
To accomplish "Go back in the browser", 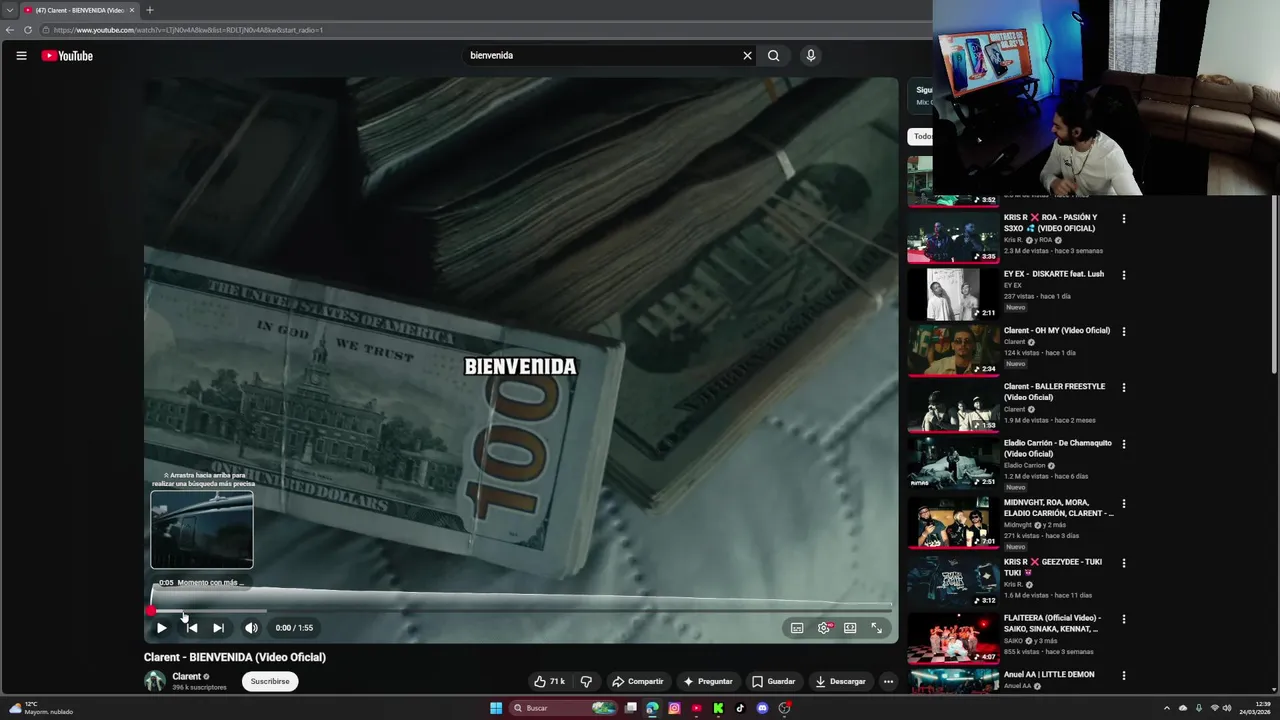I will (x=10, y=30).
